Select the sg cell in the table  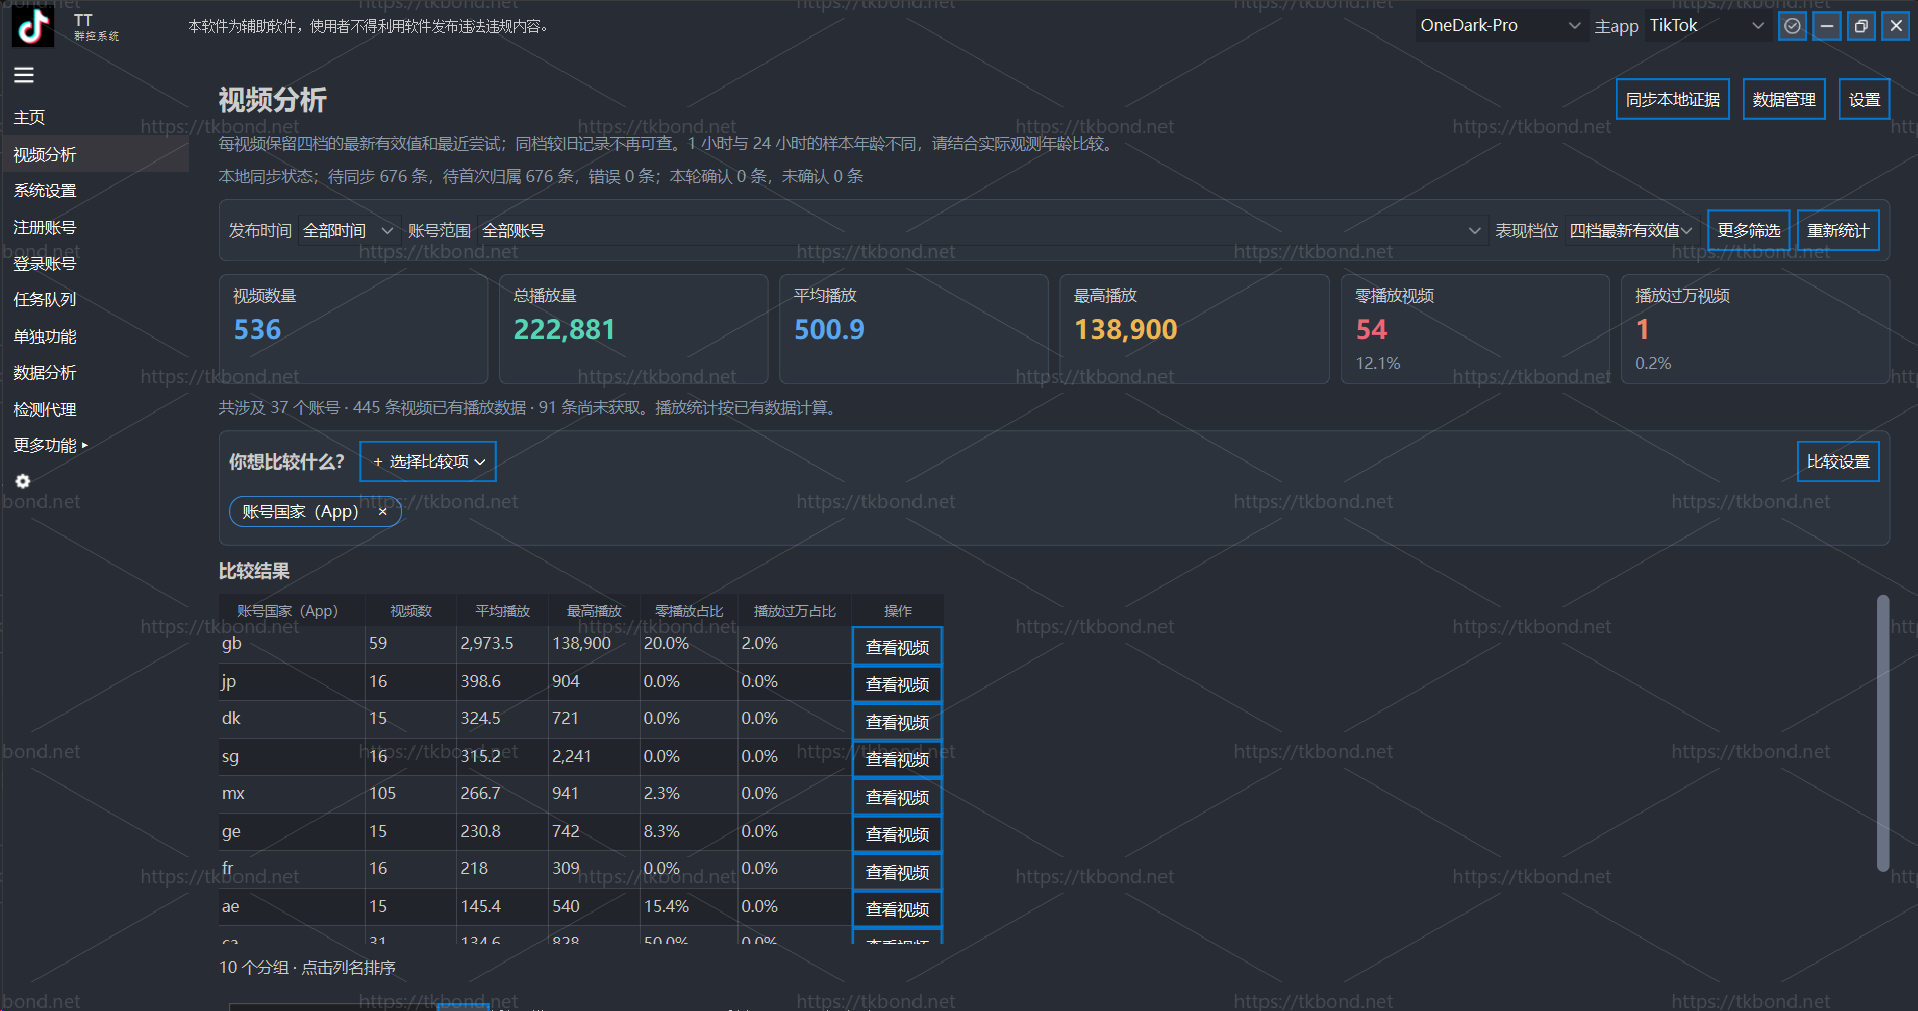292,756
